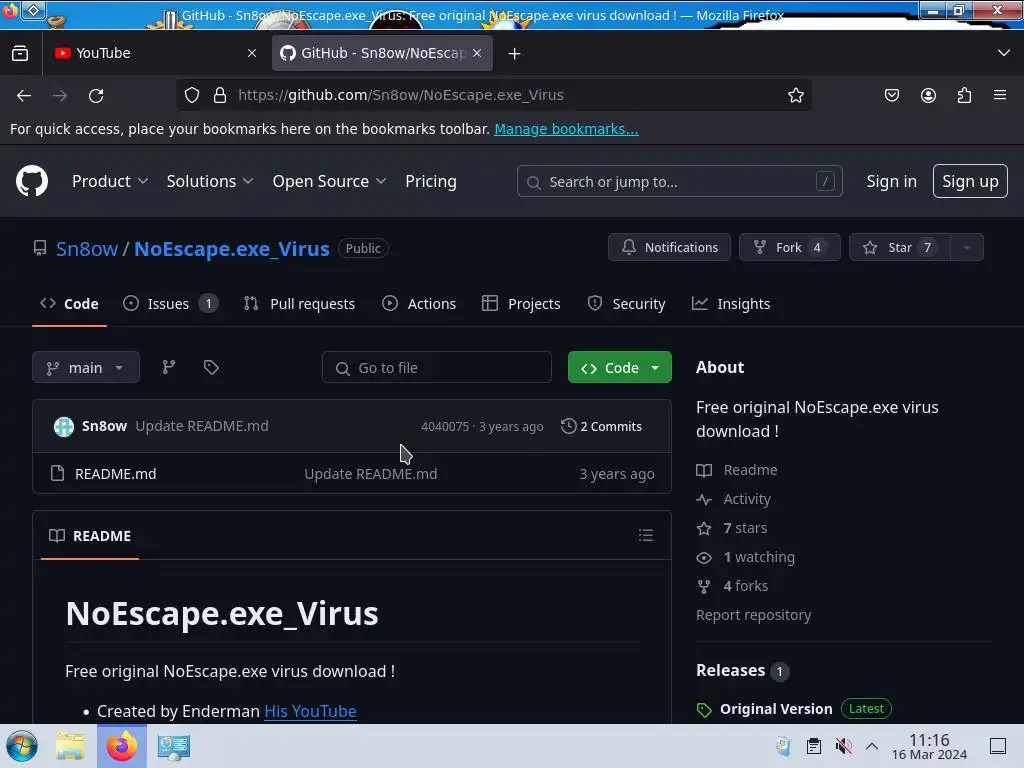The width and height of the screenshot is (1024, 768).
Task: Open the Manage bookmarks link
Action: pos(566,129)
